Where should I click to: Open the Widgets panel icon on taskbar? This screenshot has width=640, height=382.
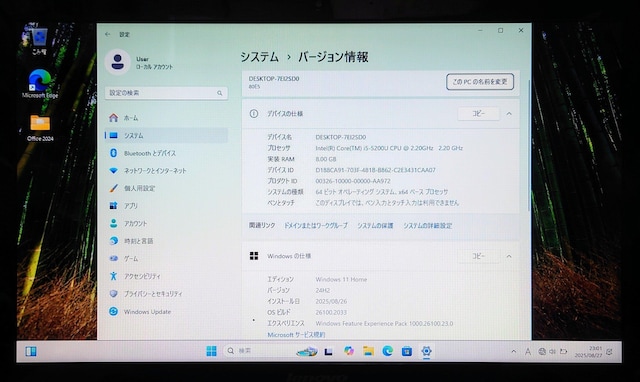tap(31, 351)
